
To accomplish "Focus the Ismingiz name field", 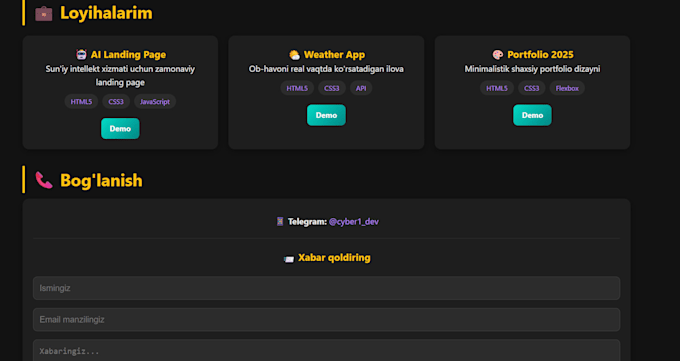I will tap(327, 288).
